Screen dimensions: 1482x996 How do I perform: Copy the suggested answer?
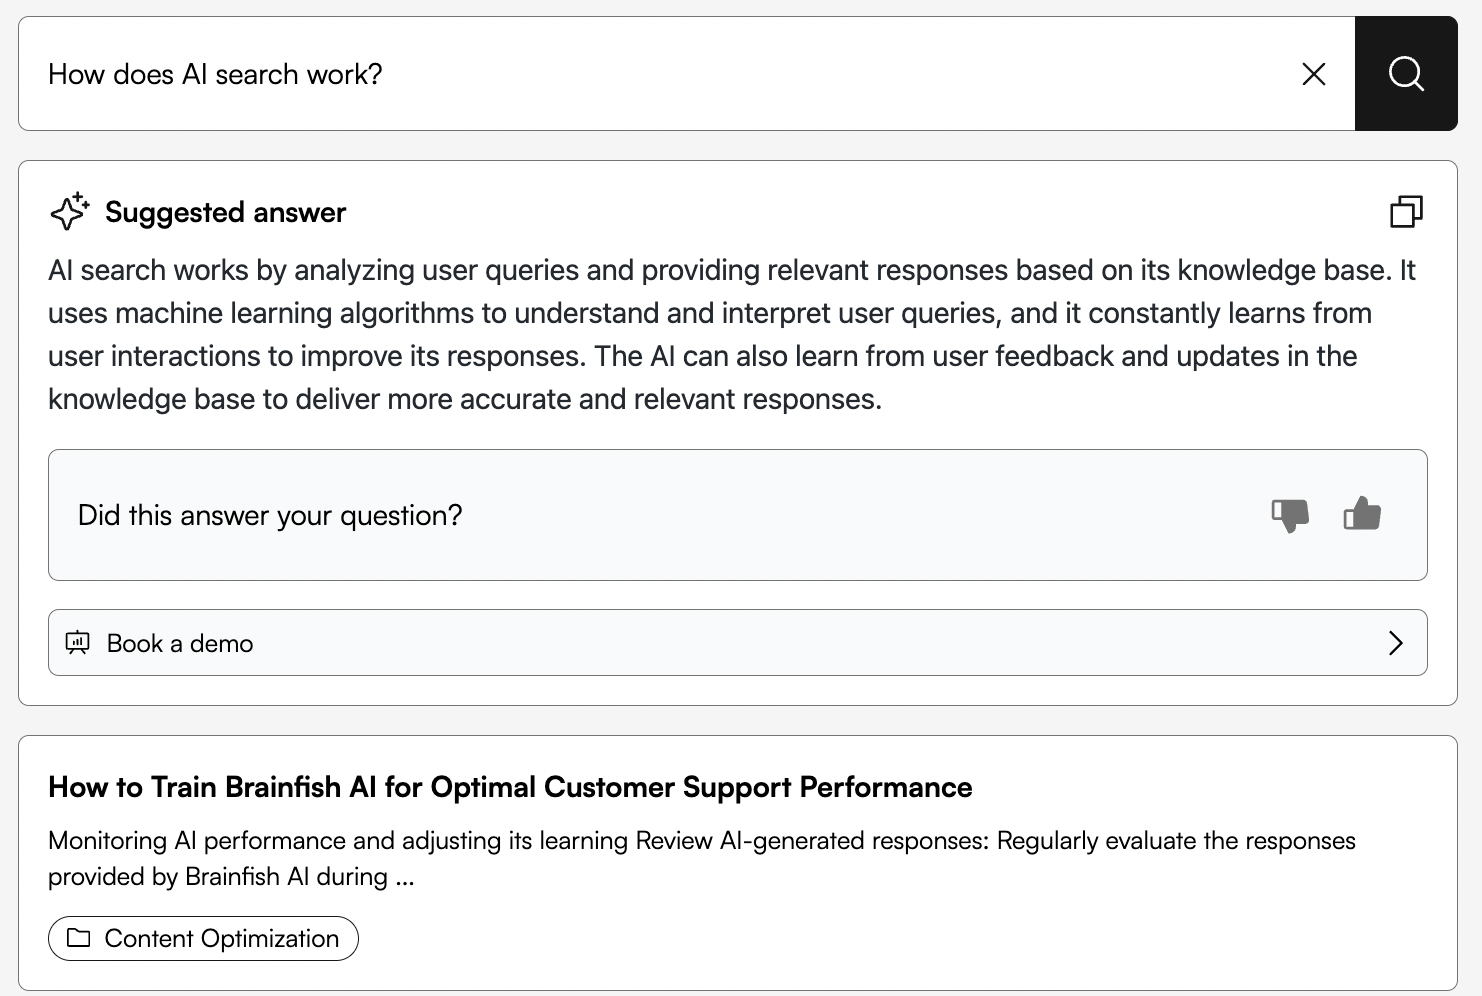tap(1406, 211)
